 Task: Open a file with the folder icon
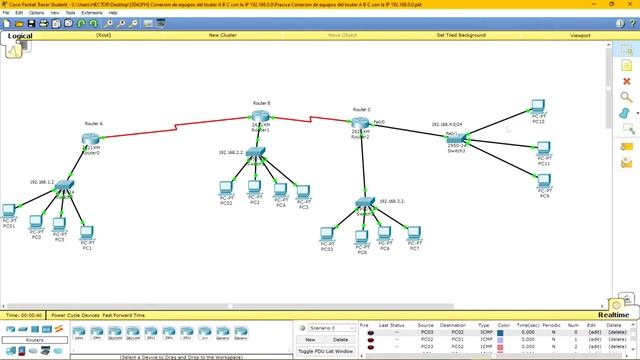(x=19, y=24)
